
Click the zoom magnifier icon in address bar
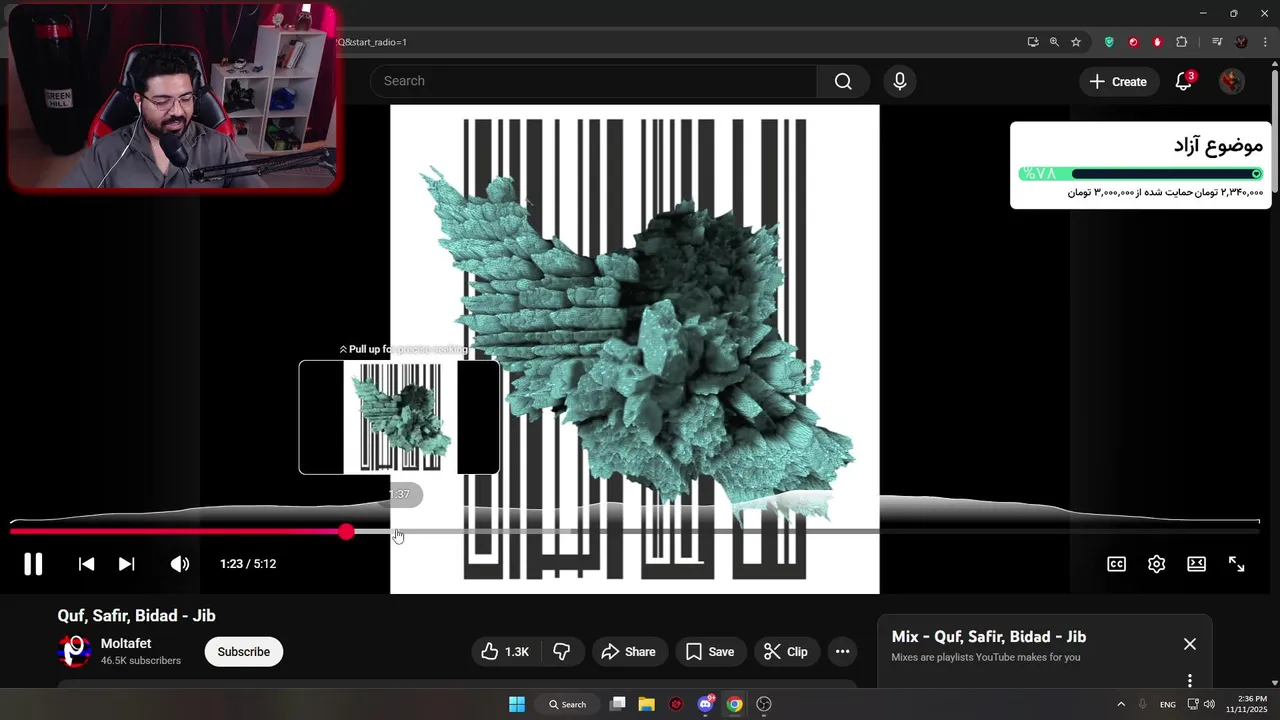1054,42
